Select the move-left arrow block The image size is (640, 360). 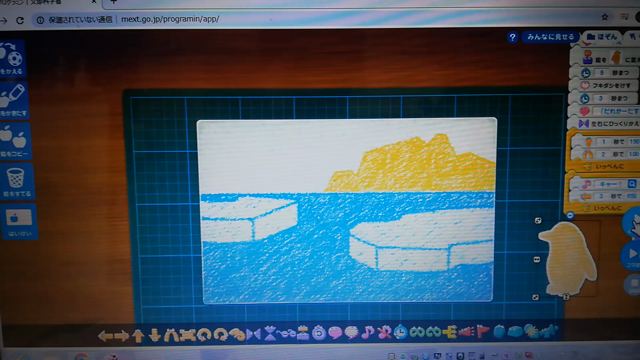[x=105, y=336]
